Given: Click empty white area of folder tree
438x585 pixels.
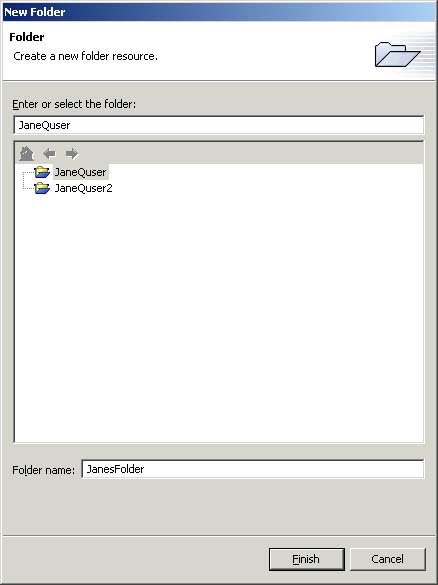Looking at the screenshot, I should point(219,317).
